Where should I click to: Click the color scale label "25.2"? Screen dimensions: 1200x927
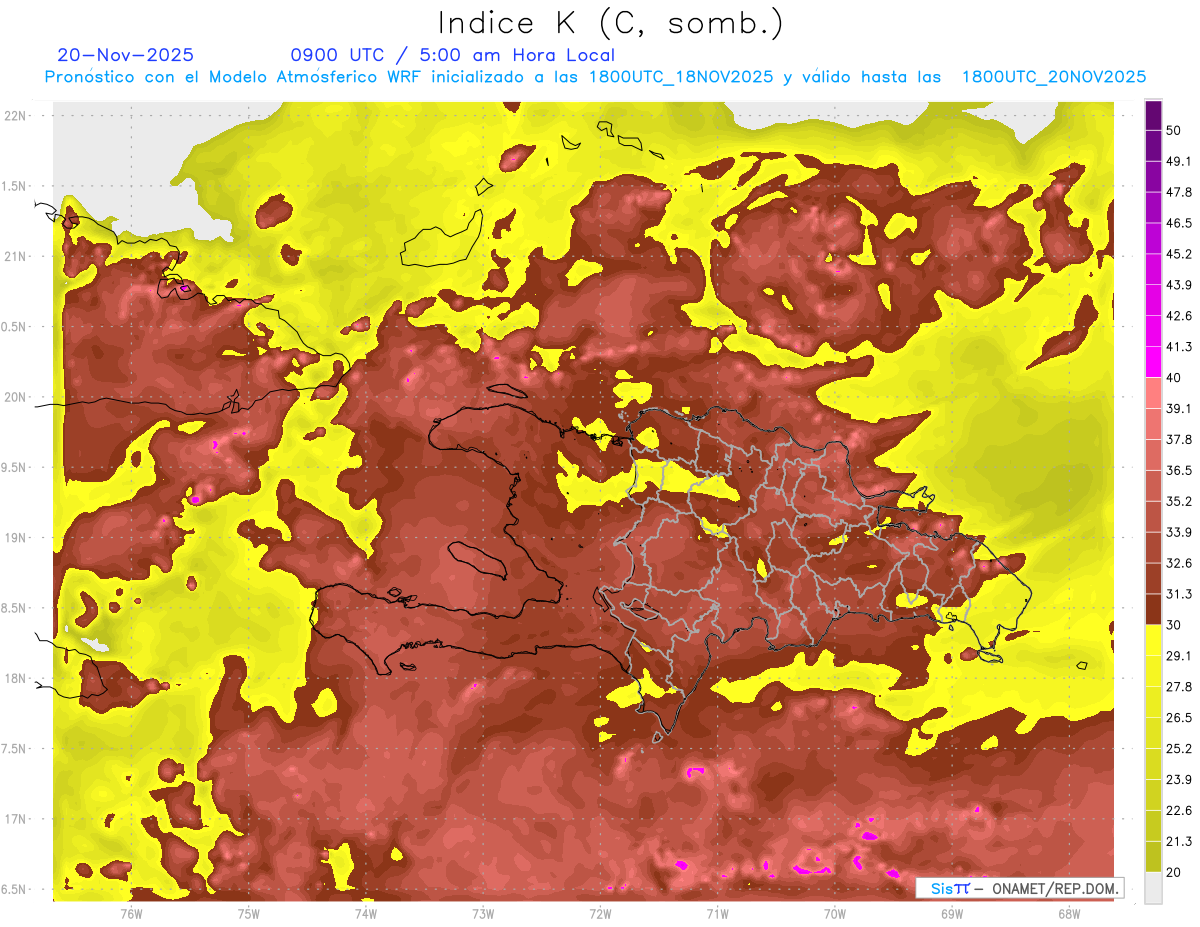click(x=1179, y=749)
